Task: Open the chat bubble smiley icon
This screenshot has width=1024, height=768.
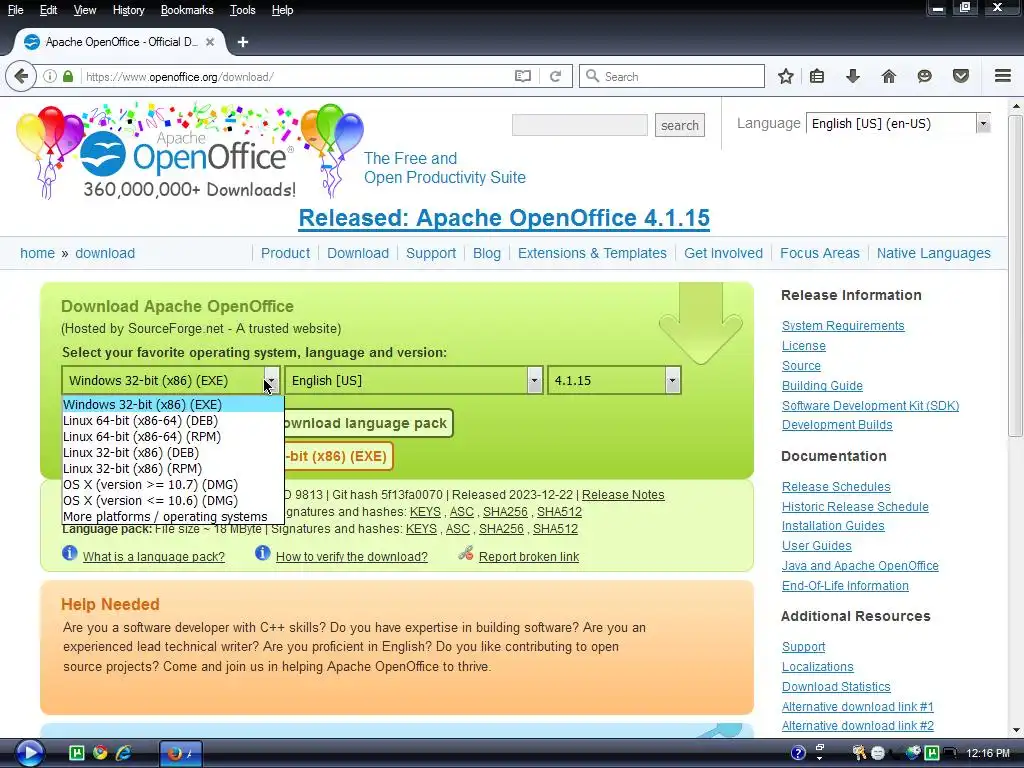Action: pos(925,76)
